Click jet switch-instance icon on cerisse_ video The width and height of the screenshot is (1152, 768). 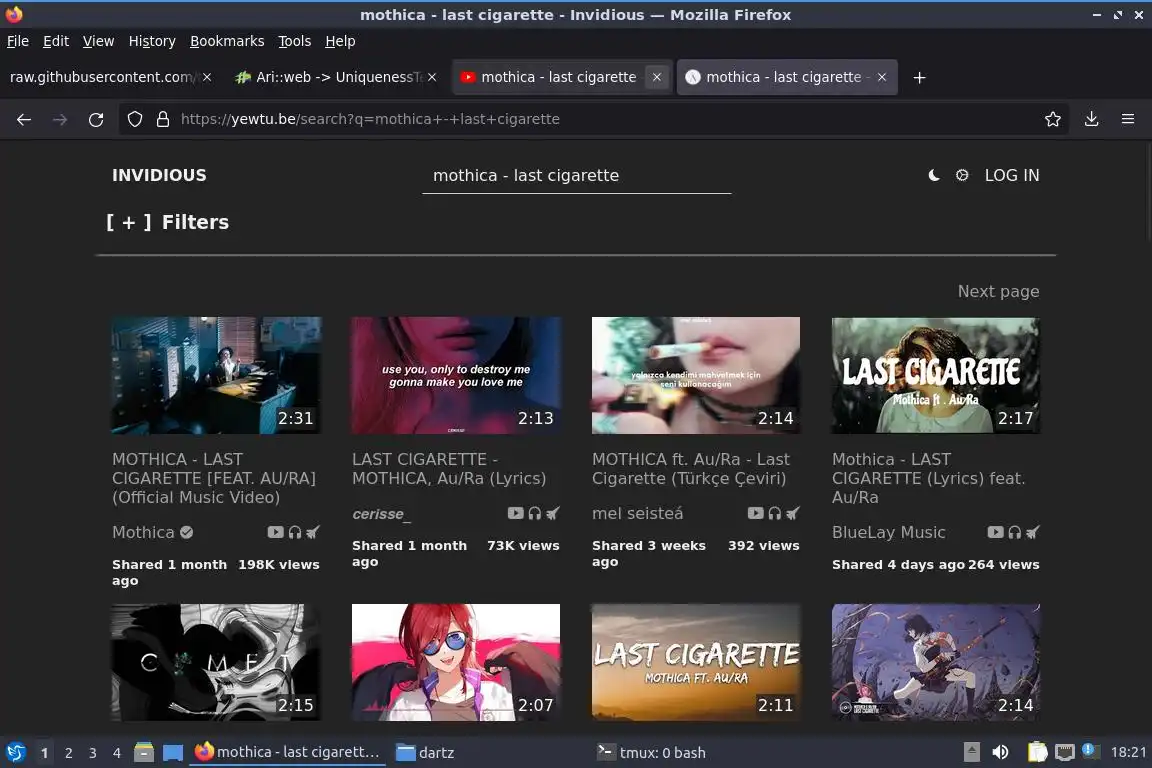coord(553,513)
